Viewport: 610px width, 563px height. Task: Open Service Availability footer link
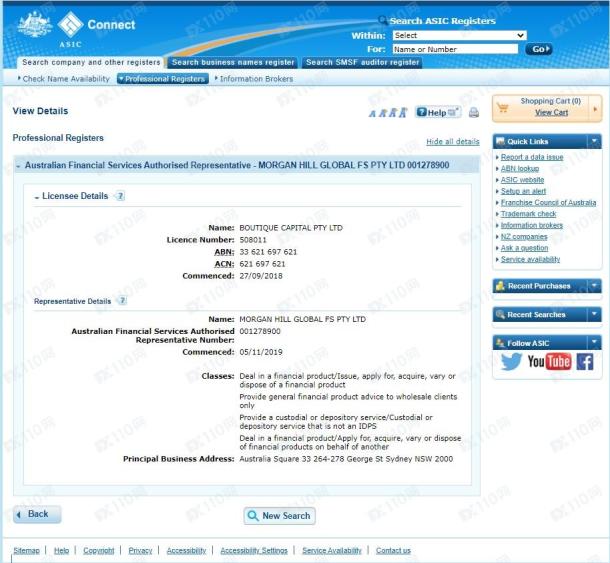(332, 551)
